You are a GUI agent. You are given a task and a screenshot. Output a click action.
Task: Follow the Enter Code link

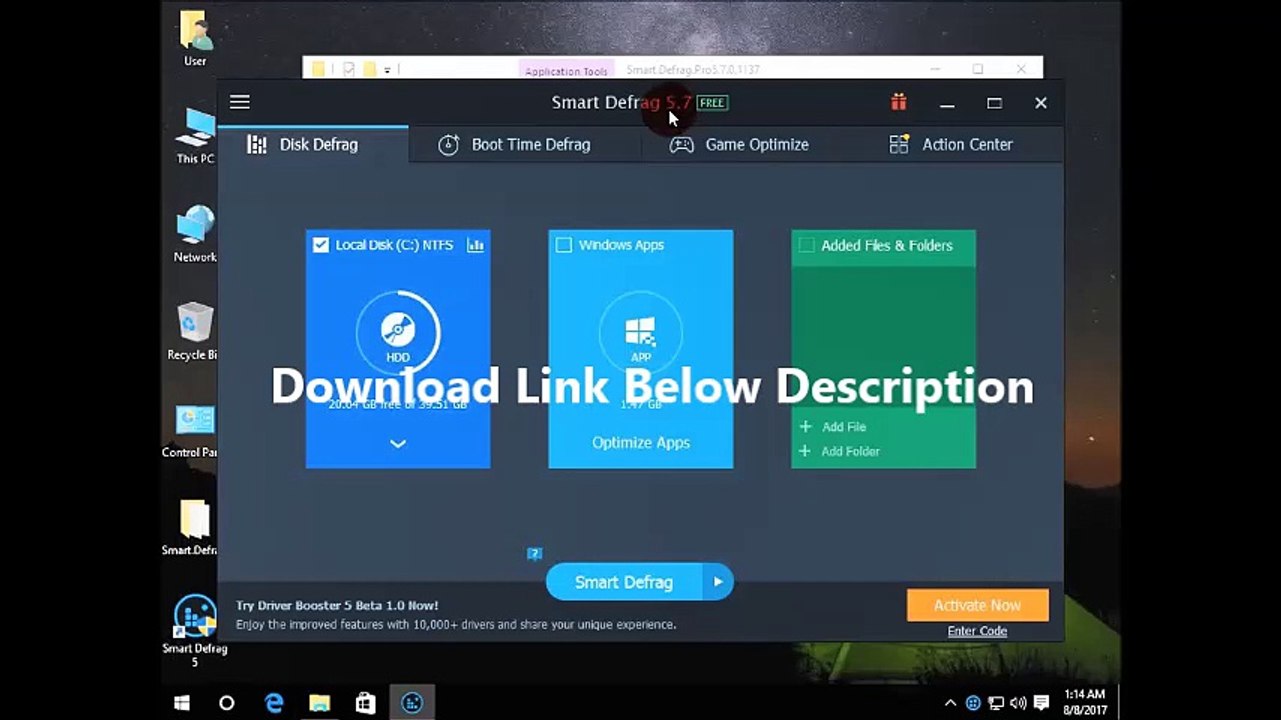977,631
